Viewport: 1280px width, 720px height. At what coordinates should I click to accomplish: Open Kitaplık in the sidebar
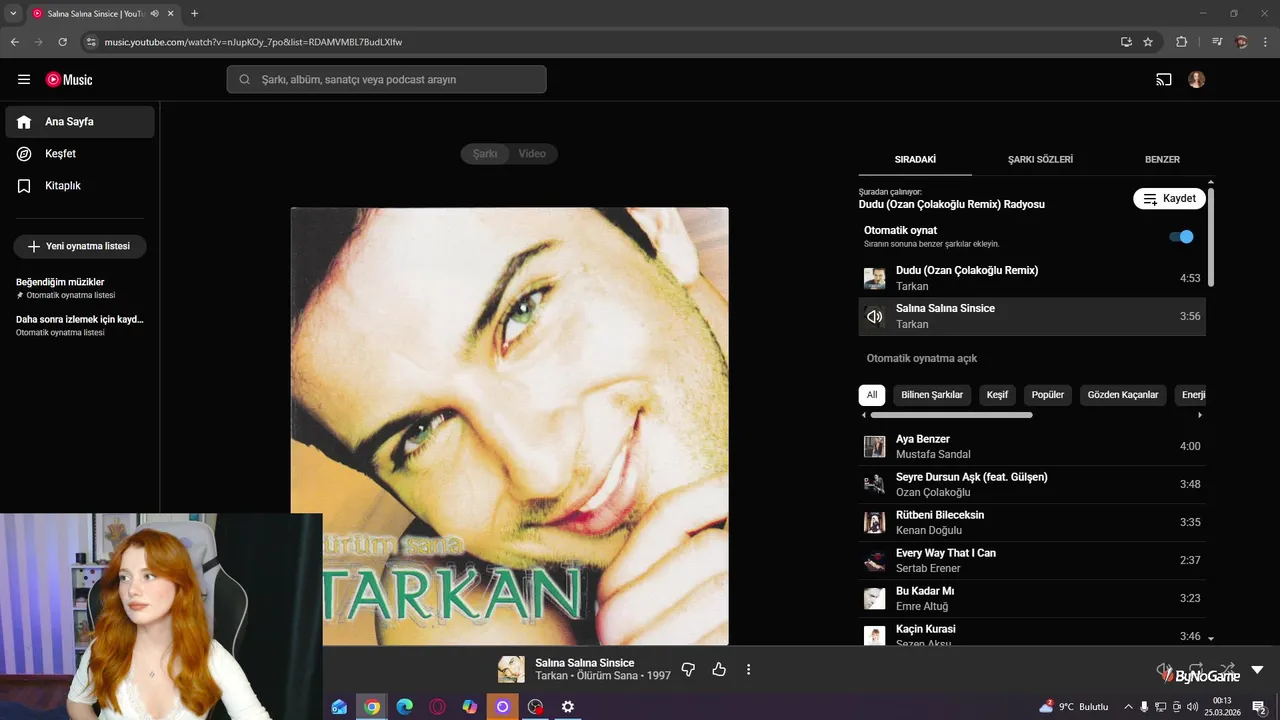(x=80, y=186)
